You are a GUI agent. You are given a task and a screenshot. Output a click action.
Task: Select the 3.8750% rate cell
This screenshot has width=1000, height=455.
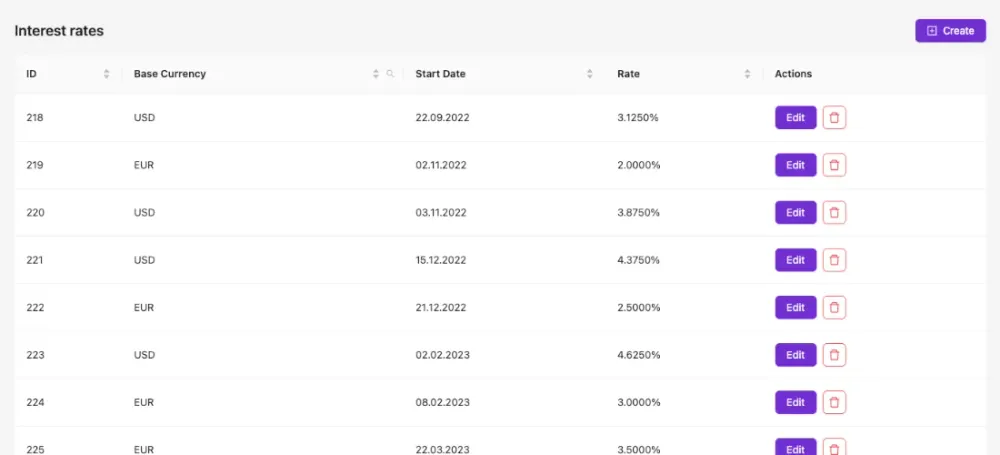pos(638,213)
